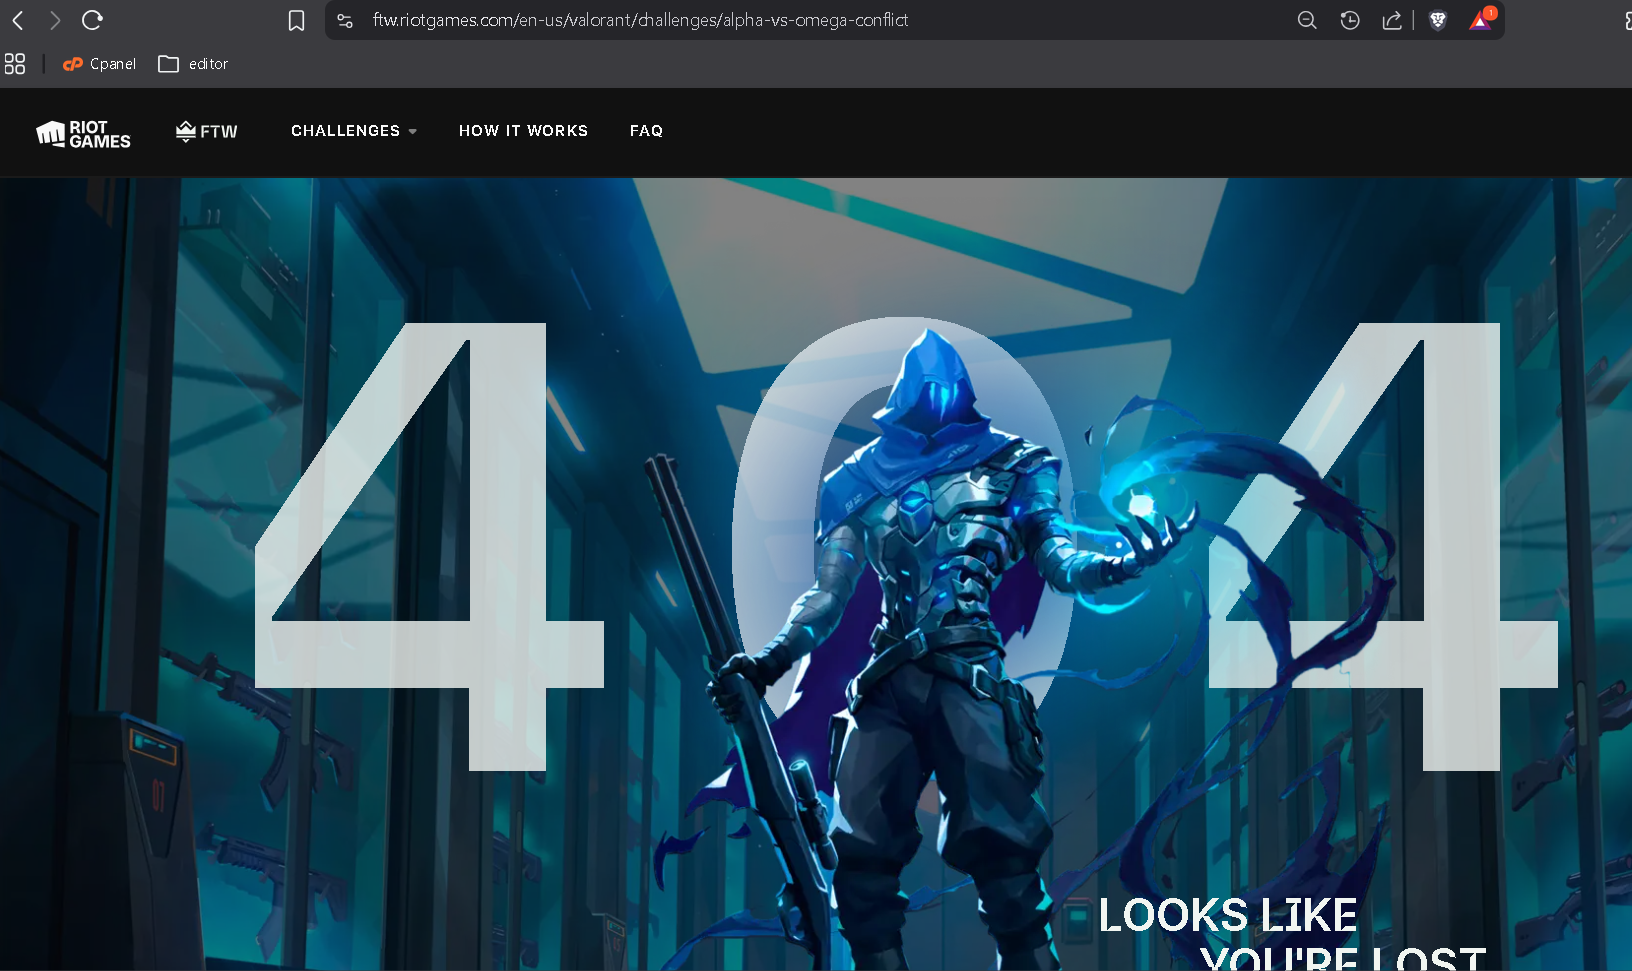Open the How It Works page
The image size is (1632, 971).
[x=523, y=131]
